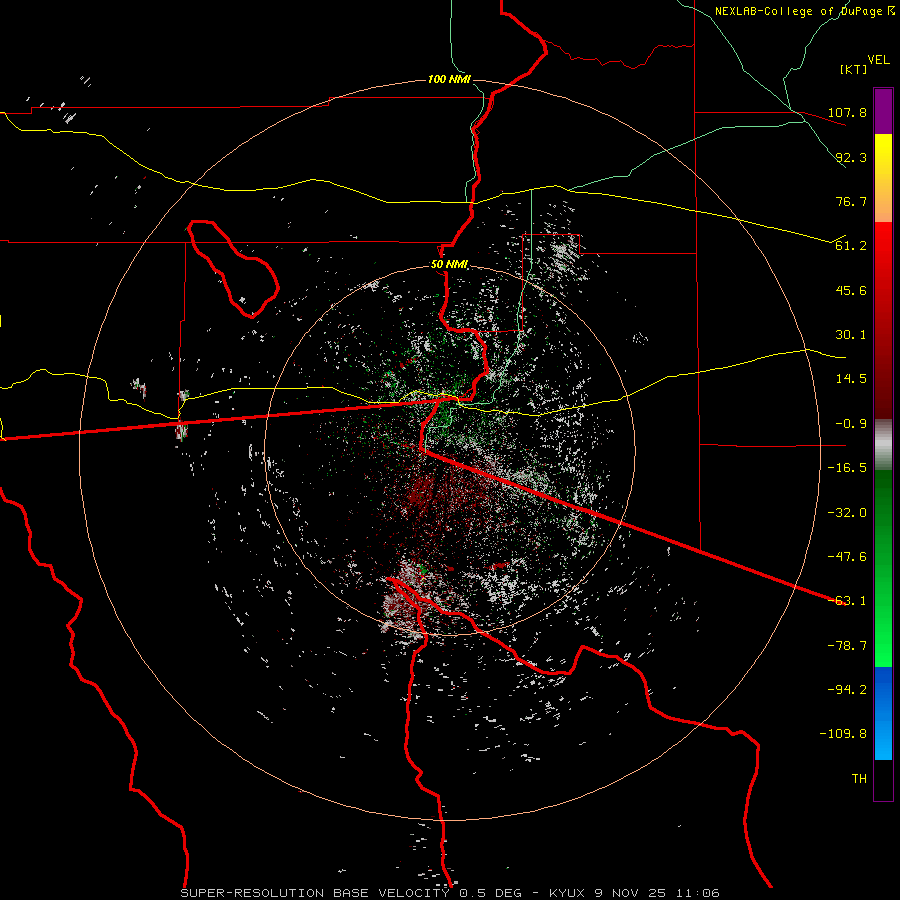The height and width of the screenshot is (900, 900).
Task: Click the 76.7 legend value
Action: 851,201
